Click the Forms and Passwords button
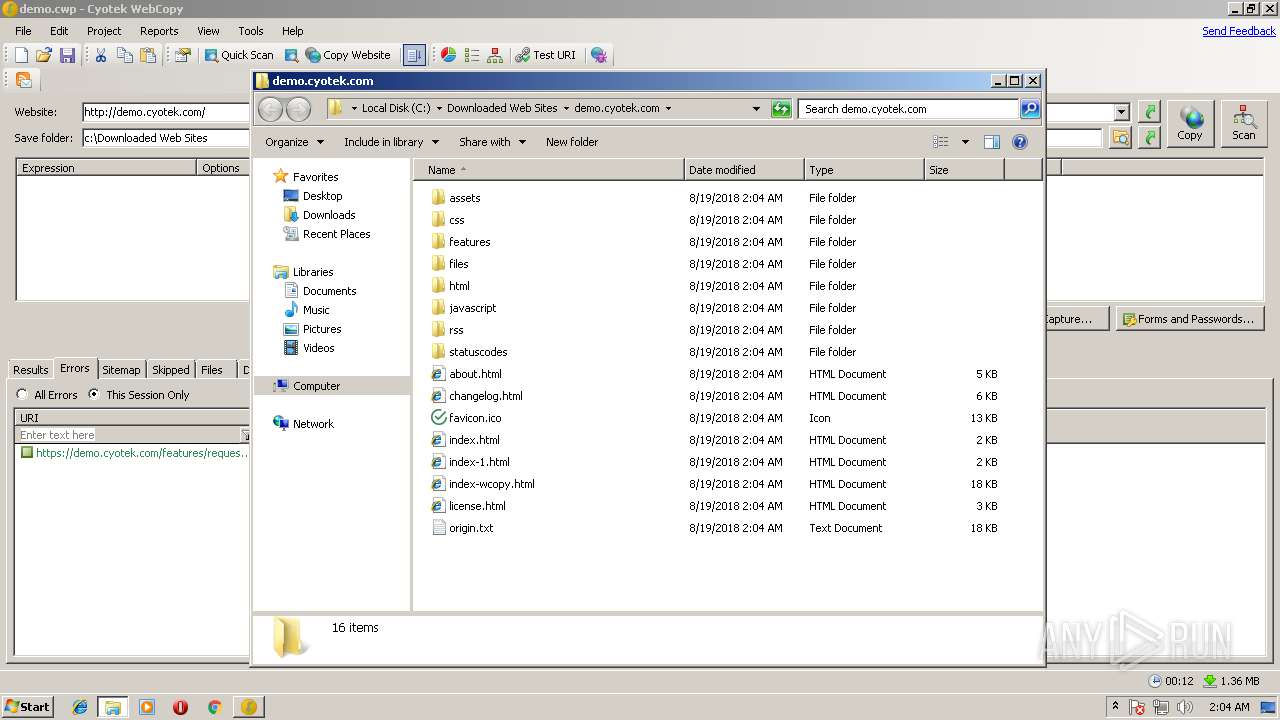 (x=1190, y=319)
